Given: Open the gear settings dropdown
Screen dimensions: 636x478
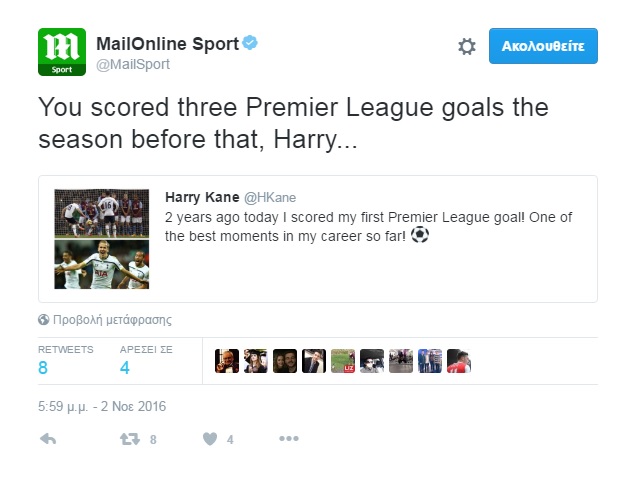Looking at the screenshot, I should (466, 46).
